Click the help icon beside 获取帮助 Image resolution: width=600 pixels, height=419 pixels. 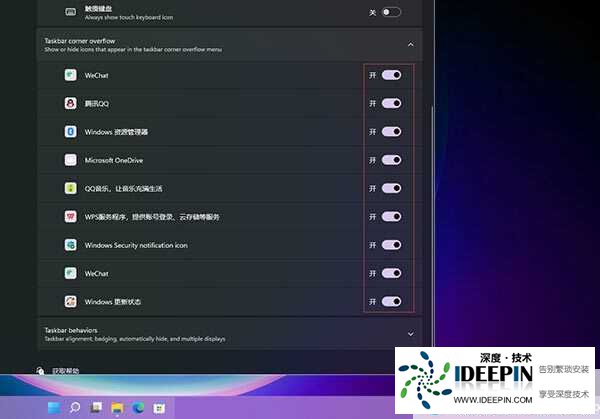coord(40,370)
